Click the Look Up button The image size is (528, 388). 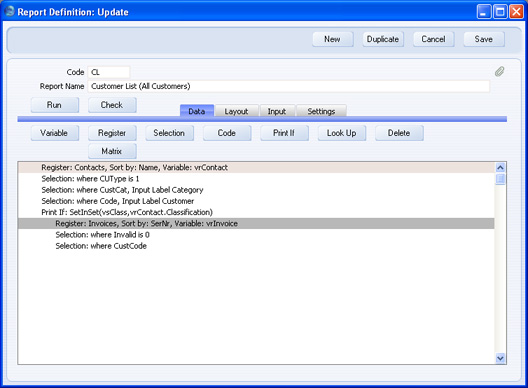342,133
